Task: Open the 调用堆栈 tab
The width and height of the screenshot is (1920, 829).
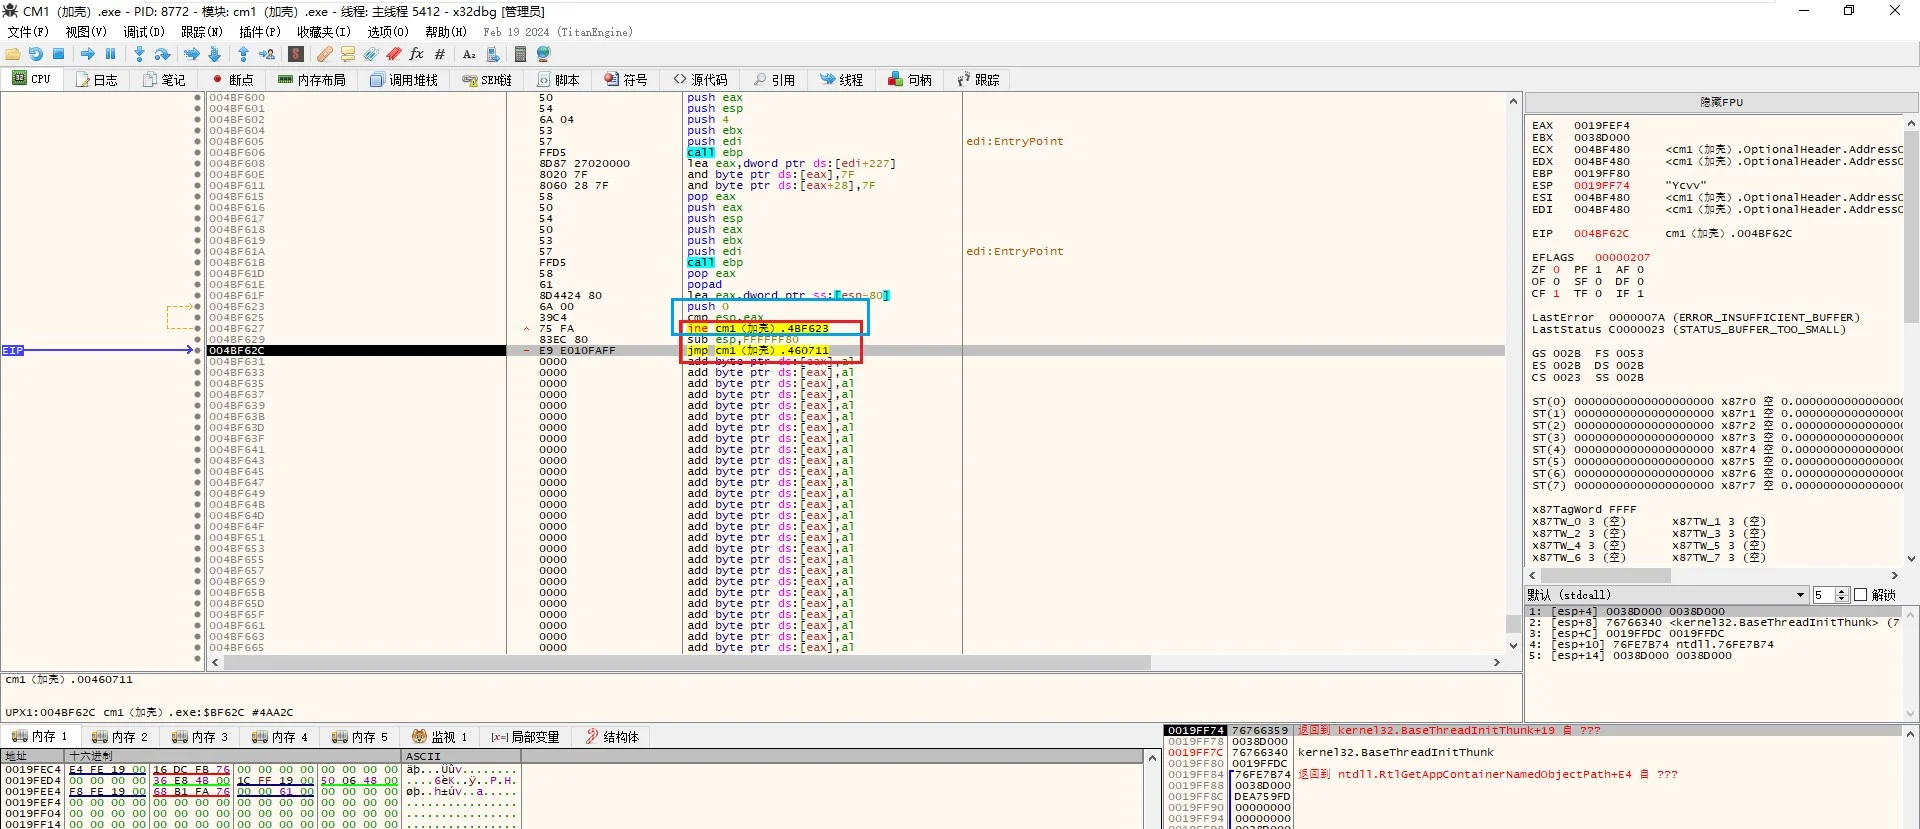Action: (x=404, y=80)
